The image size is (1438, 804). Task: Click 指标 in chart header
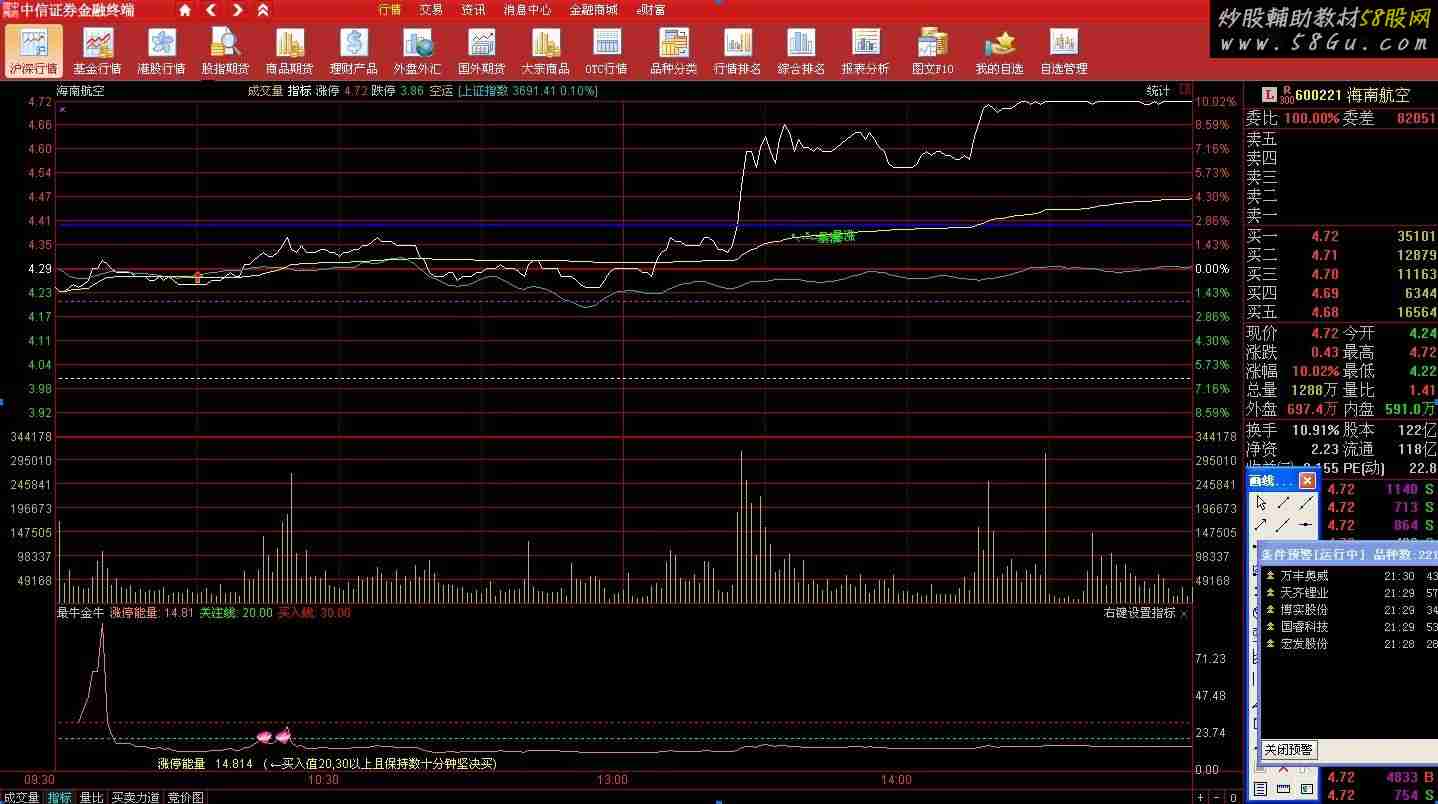click(299, 91)
